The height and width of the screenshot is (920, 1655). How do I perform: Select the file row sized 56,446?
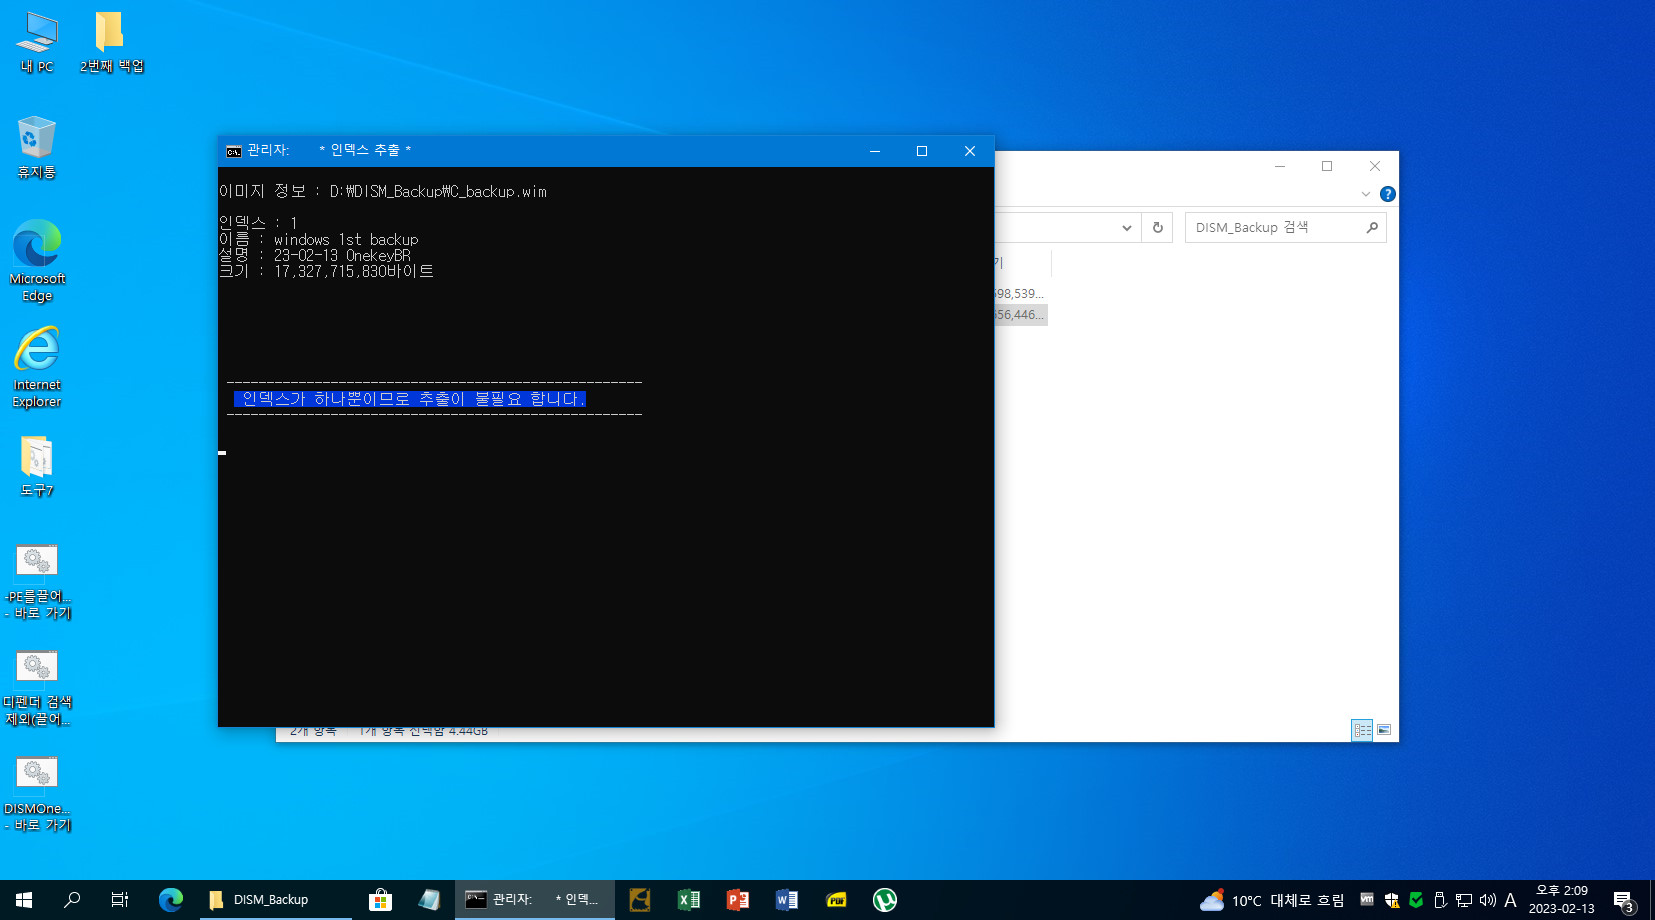point(1020,315)
